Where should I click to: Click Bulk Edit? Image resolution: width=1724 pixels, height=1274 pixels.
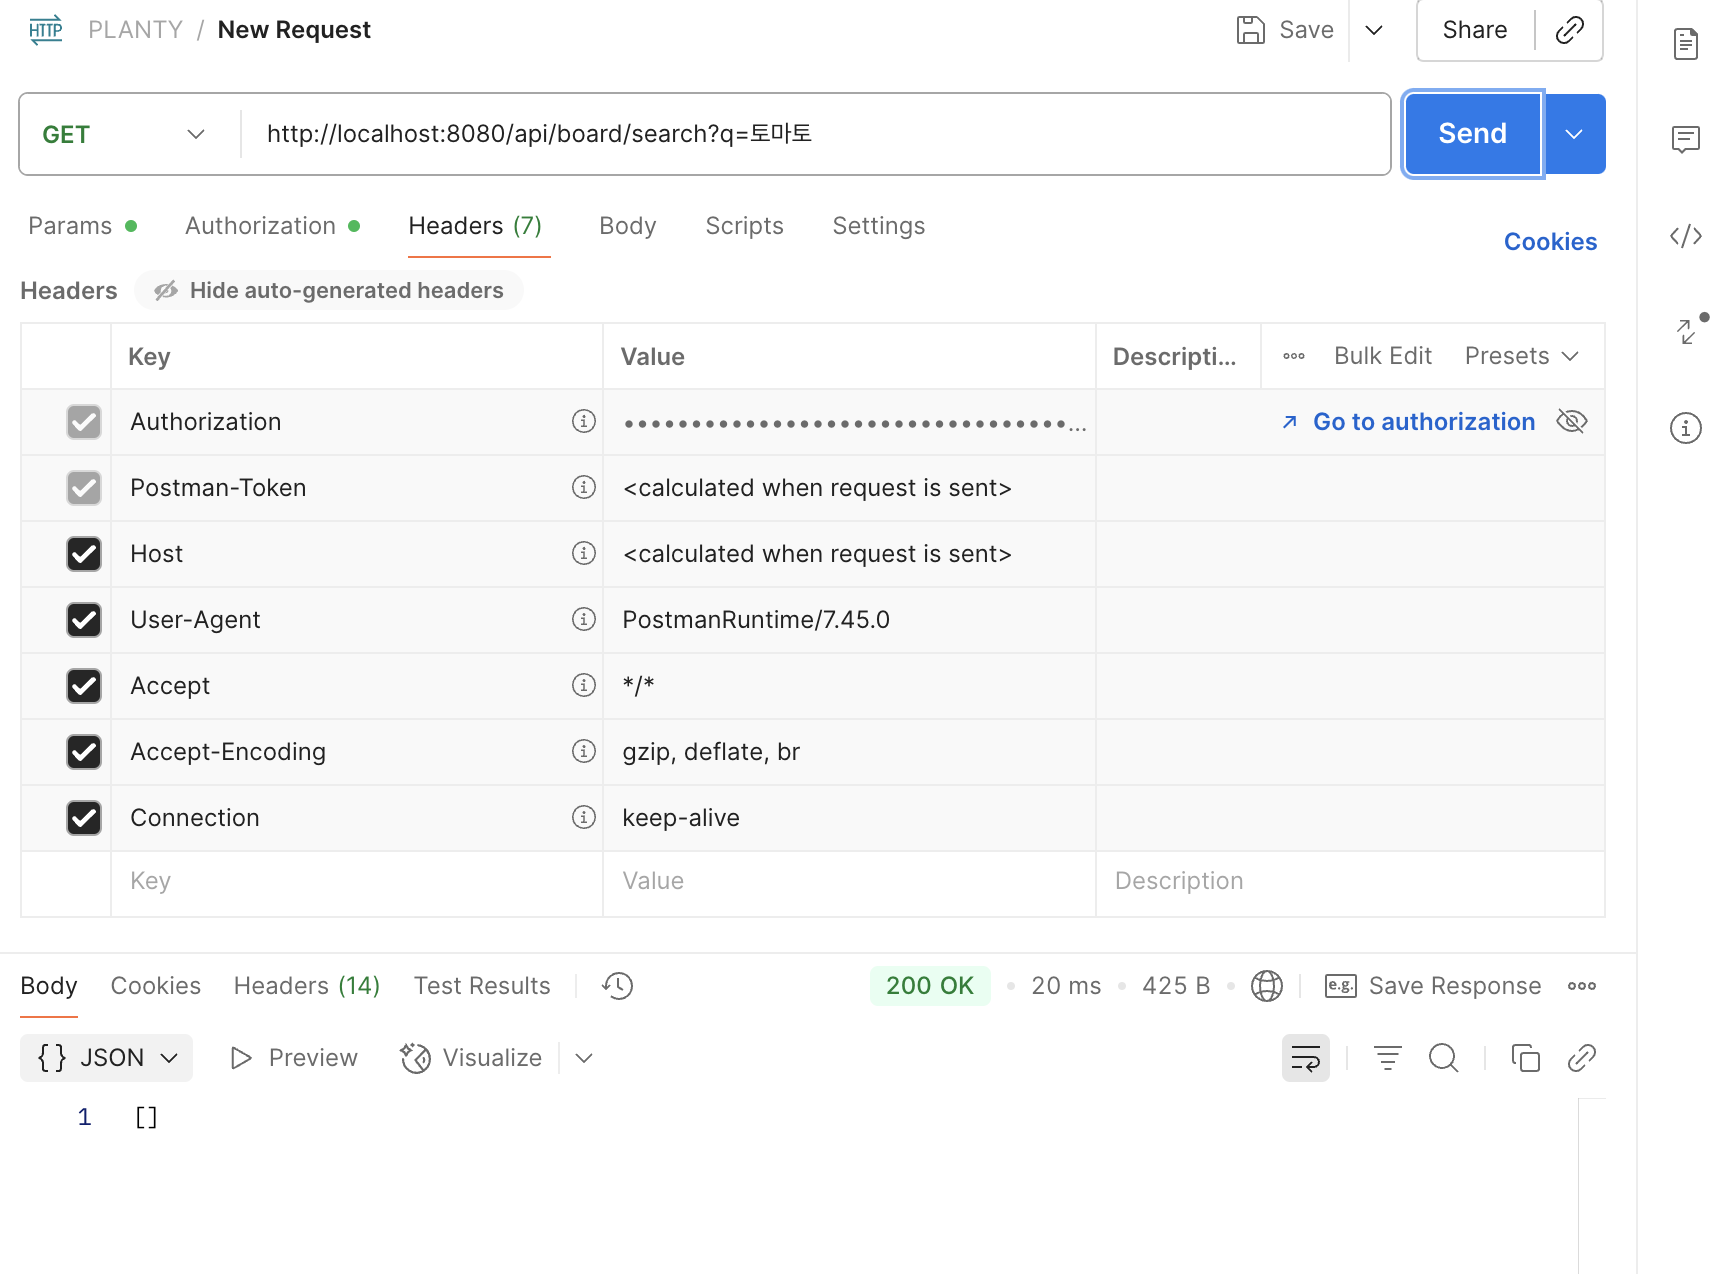click(1383, 356)
